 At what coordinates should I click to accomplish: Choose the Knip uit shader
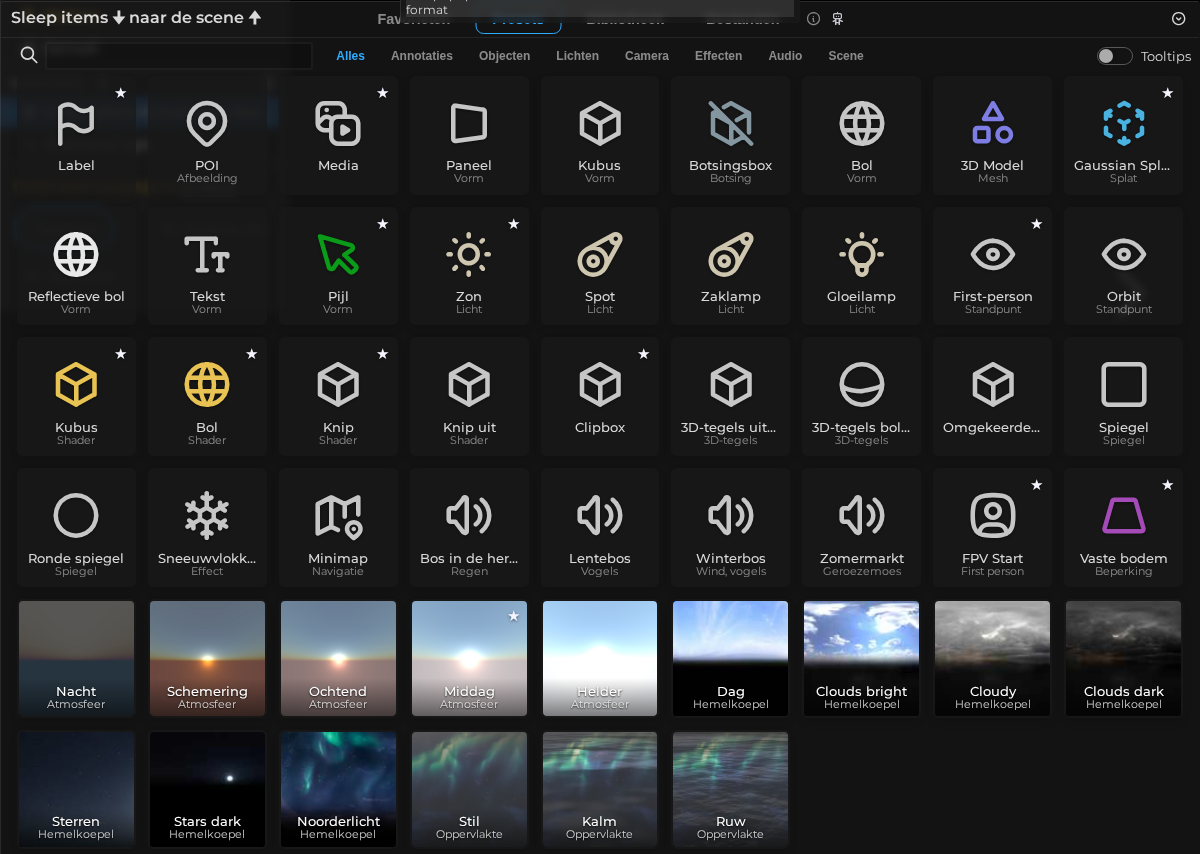469,396
